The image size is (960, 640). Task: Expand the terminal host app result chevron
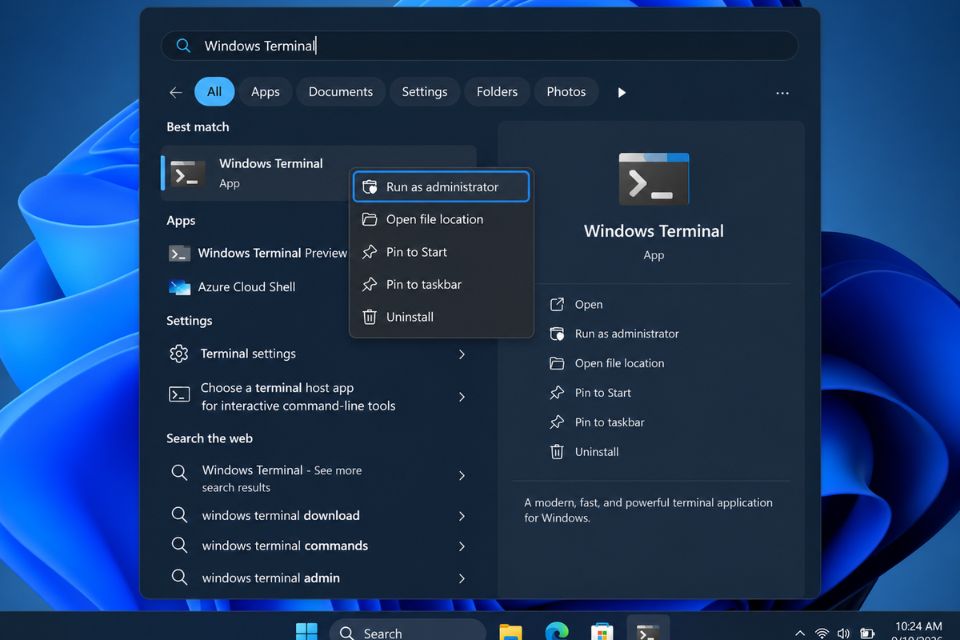click(x=462, y=397)
